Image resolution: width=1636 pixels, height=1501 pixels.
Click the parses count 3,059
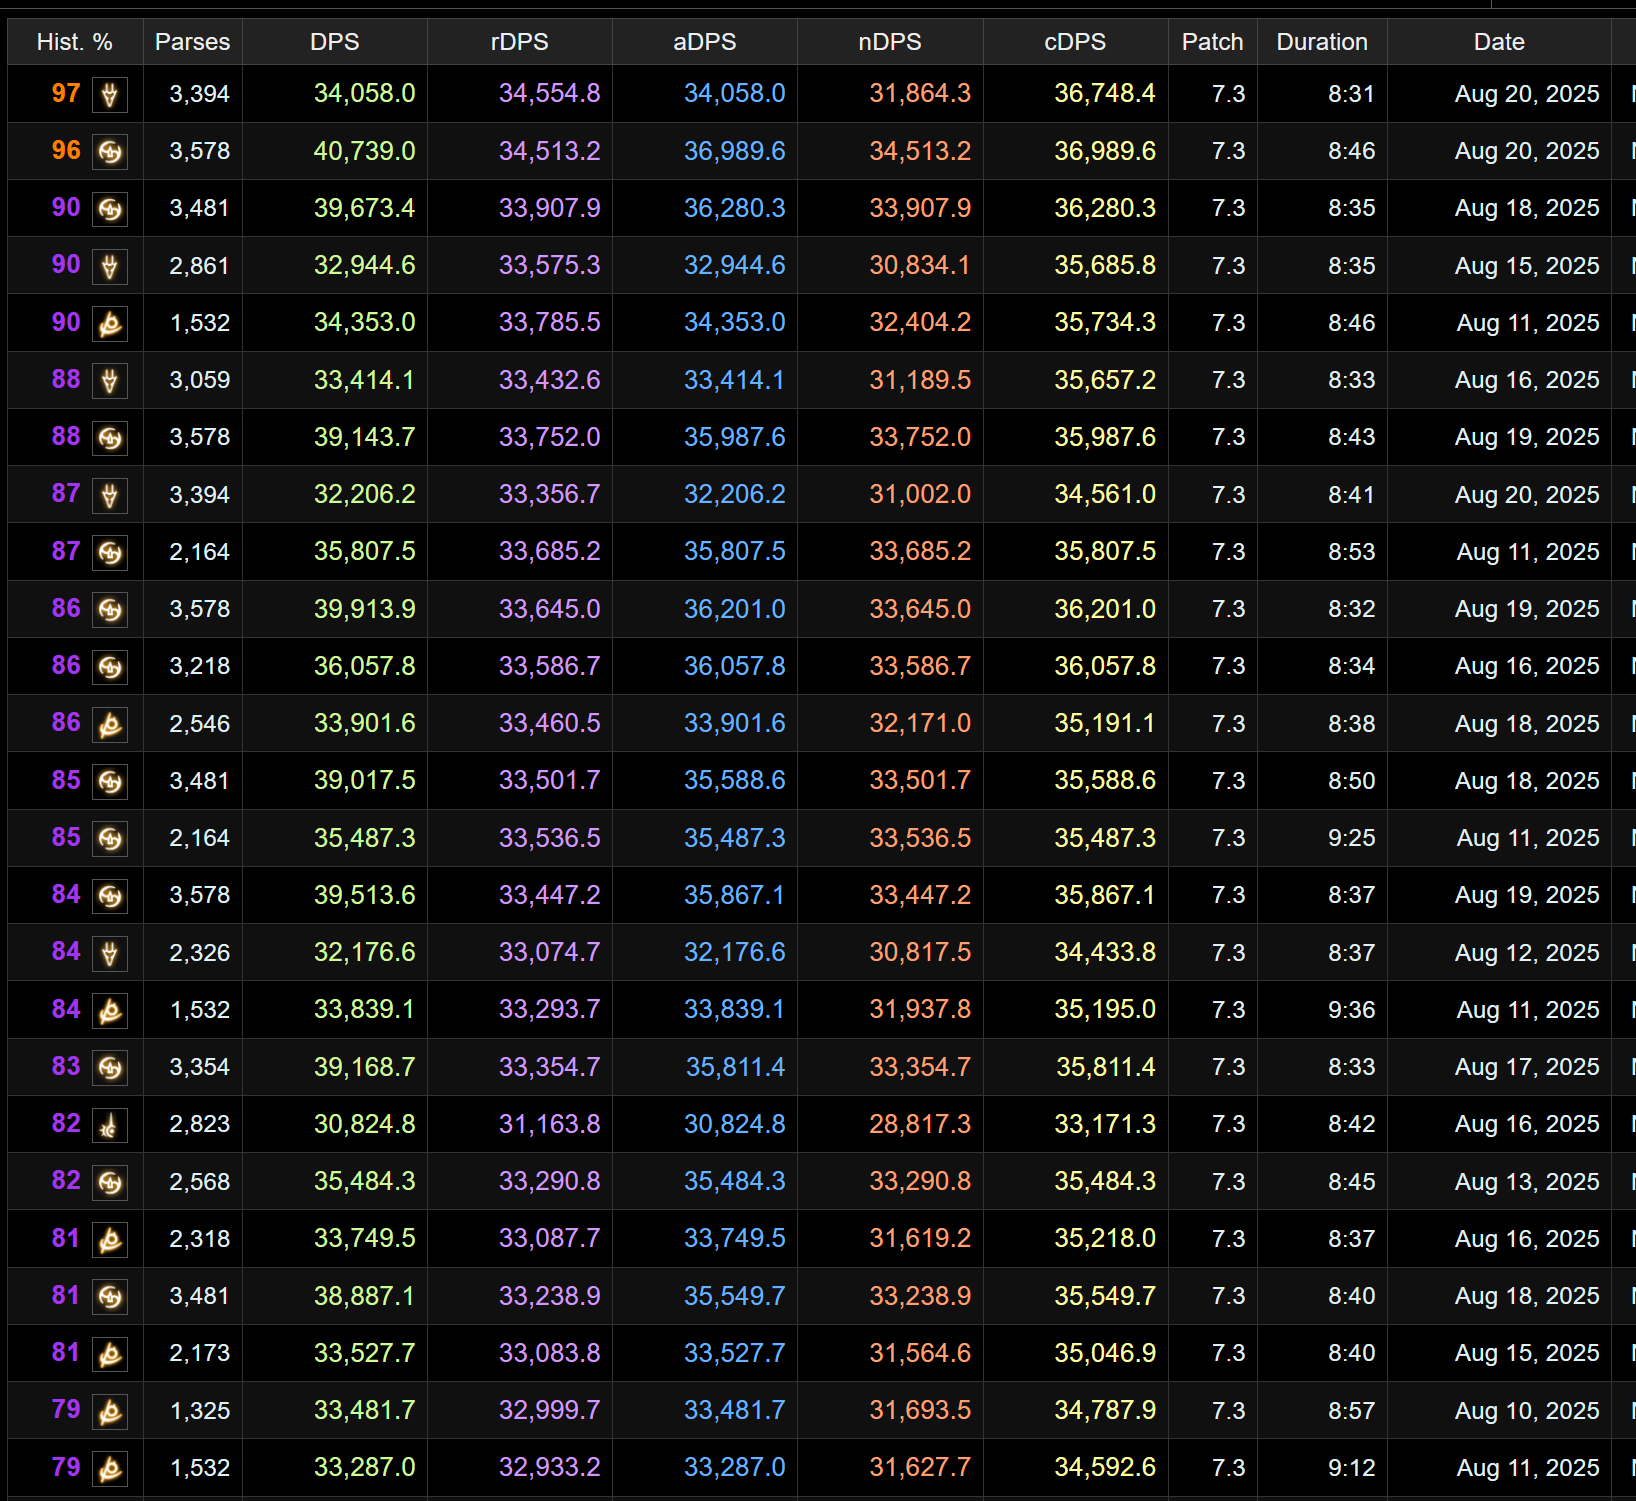point(199,380)
